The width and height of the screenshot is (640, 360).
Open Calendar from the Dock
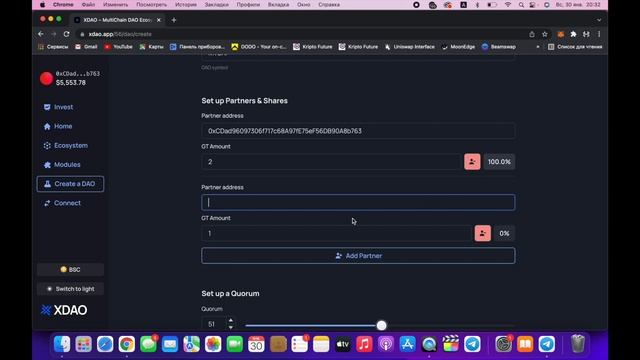pos(256,344)
